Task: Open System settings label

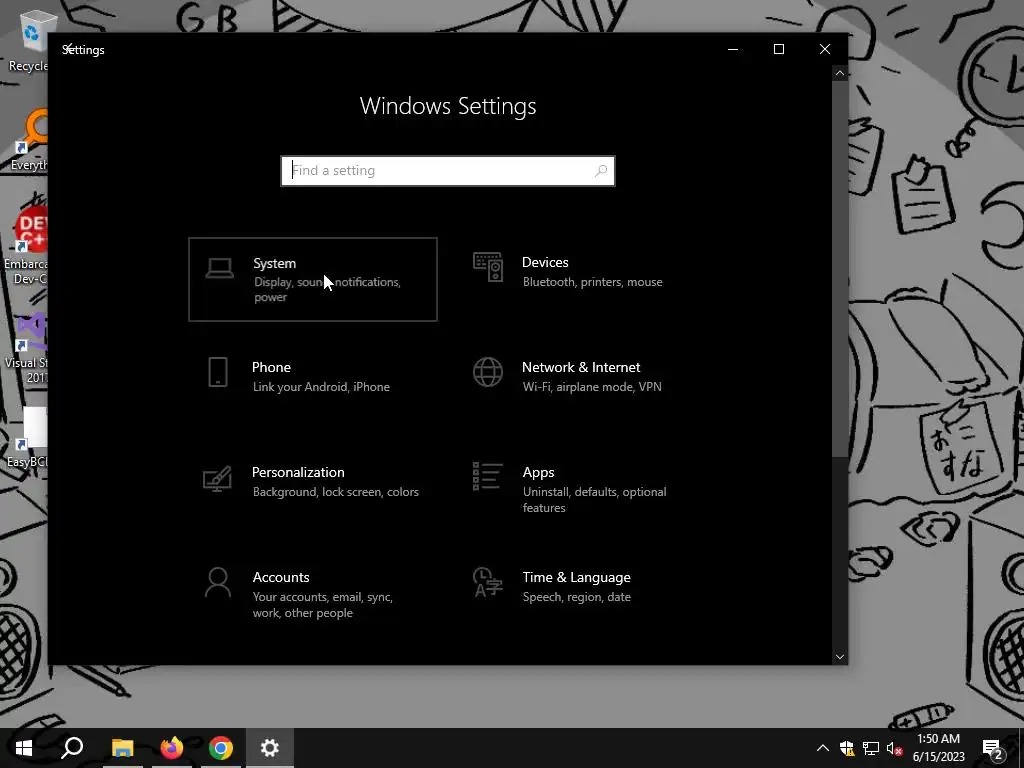Action: pos(274,263)
